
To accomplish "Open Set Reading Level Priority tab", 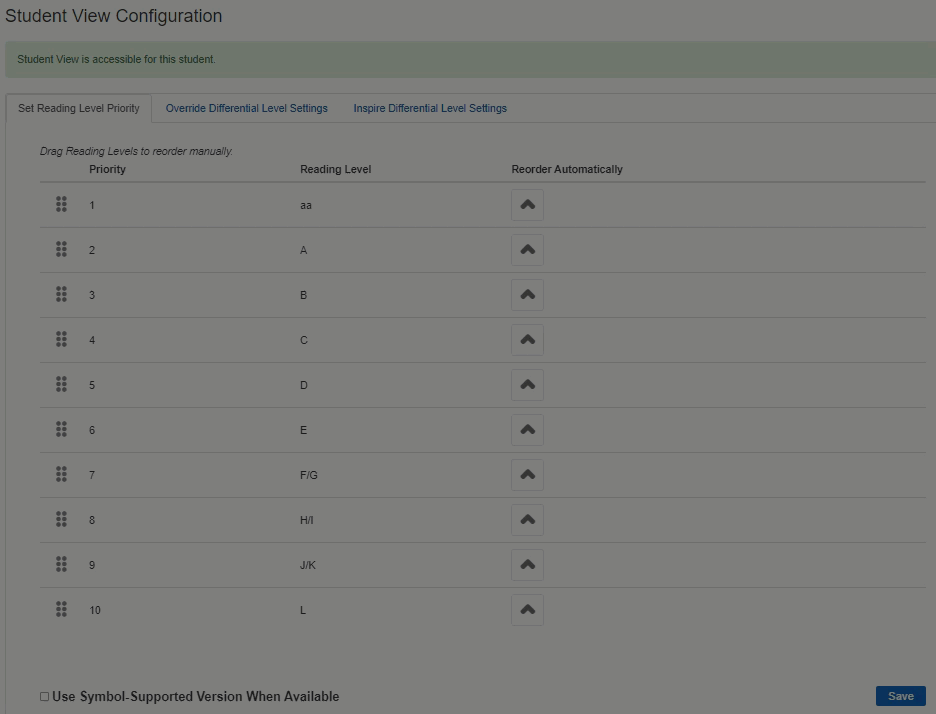I will coord(79,108).
